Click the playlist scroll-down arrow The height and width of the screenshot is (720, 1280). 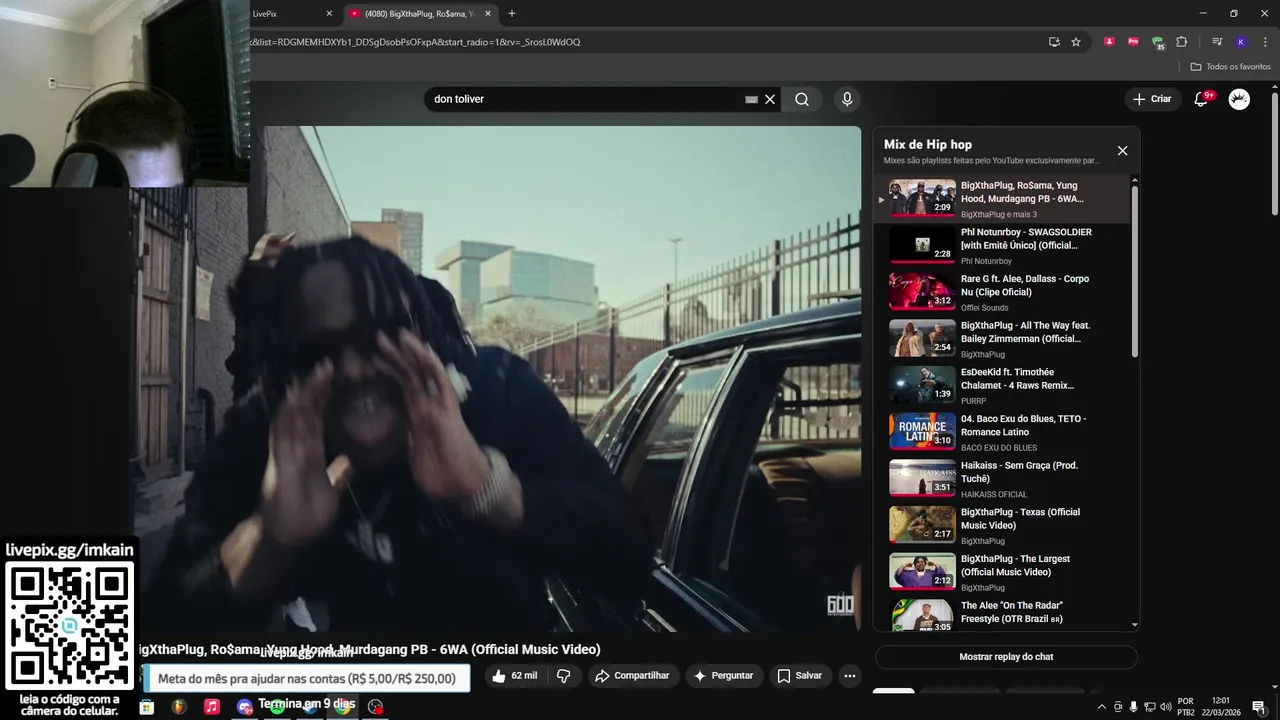point(1134,625)
